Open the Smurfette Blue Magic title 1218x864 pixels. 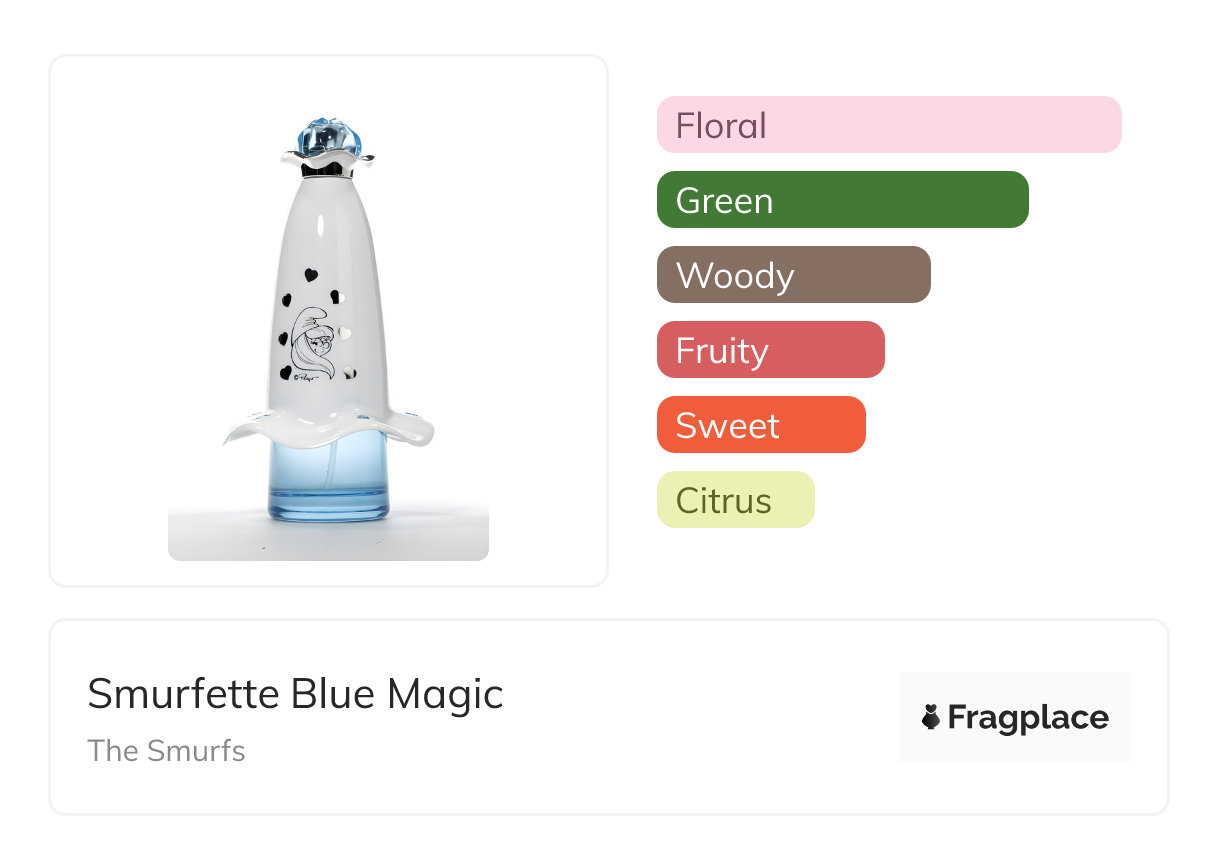point(295,694)
